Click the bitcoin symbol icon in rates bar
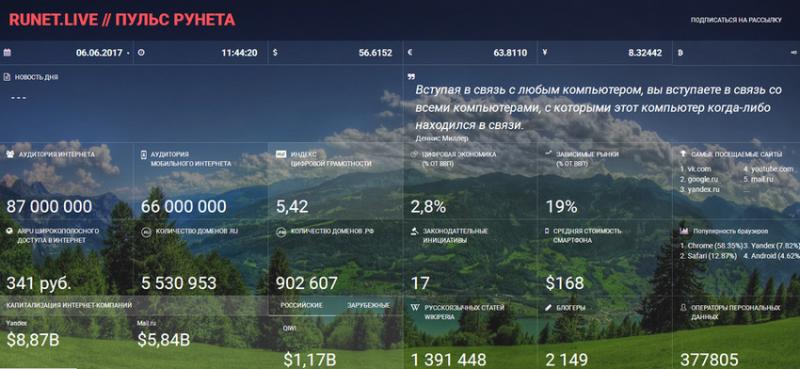Viewport: 800px width, 369px height. 681,53
